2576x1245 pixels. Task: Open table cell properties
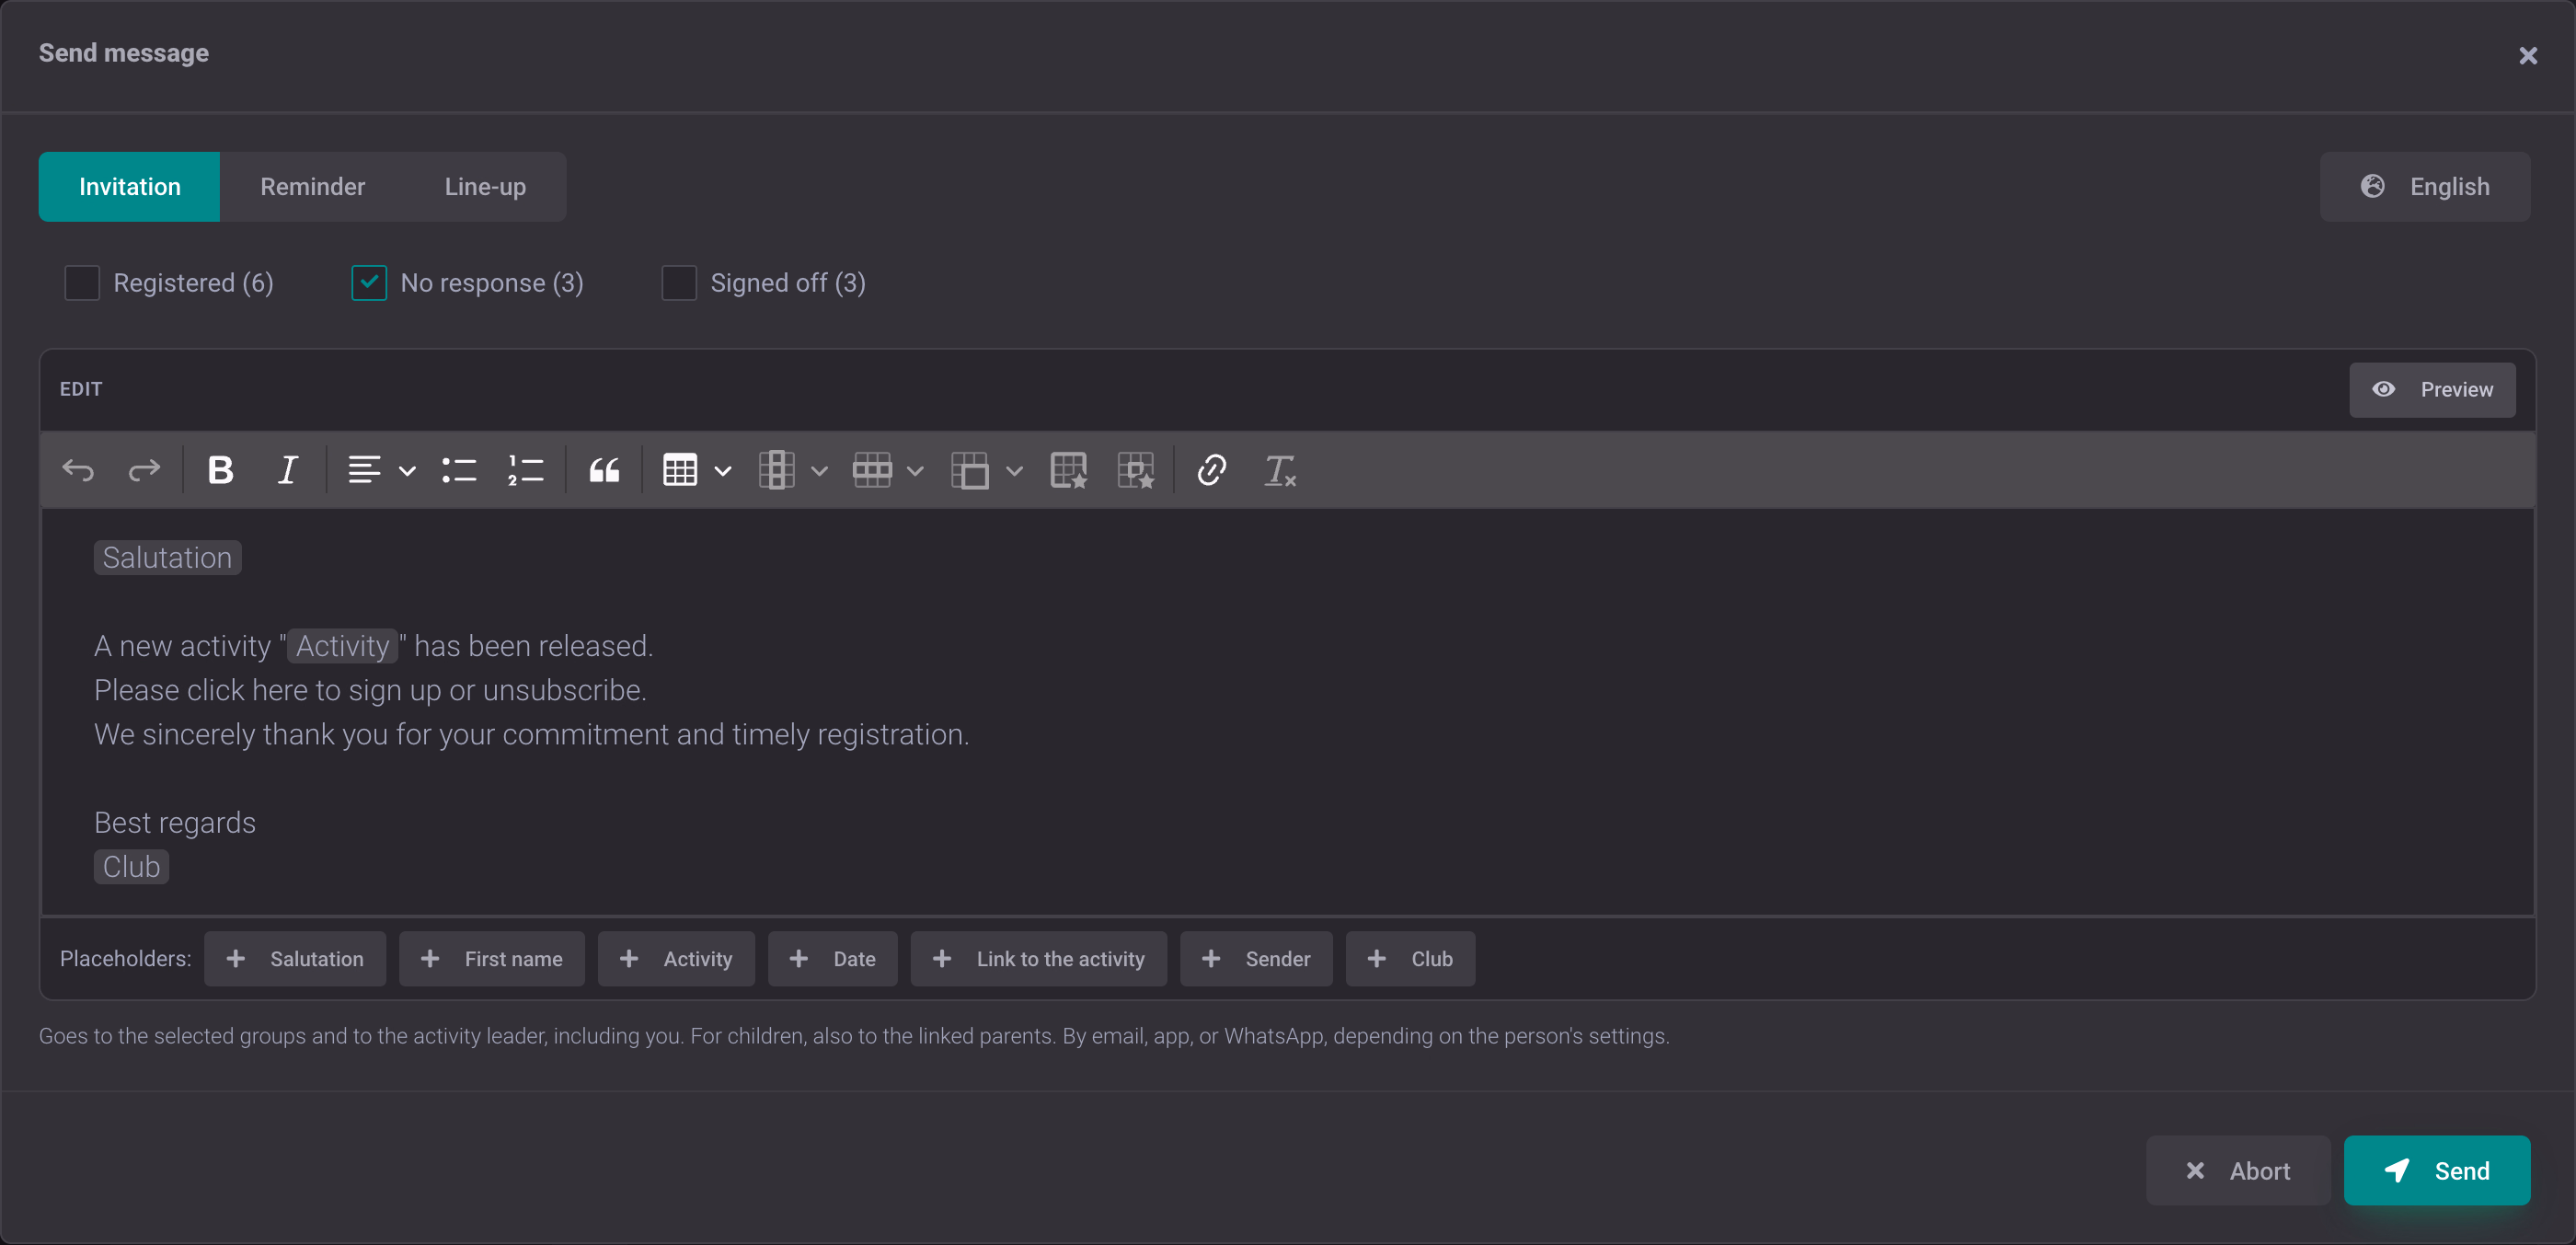coord(1136,470)
